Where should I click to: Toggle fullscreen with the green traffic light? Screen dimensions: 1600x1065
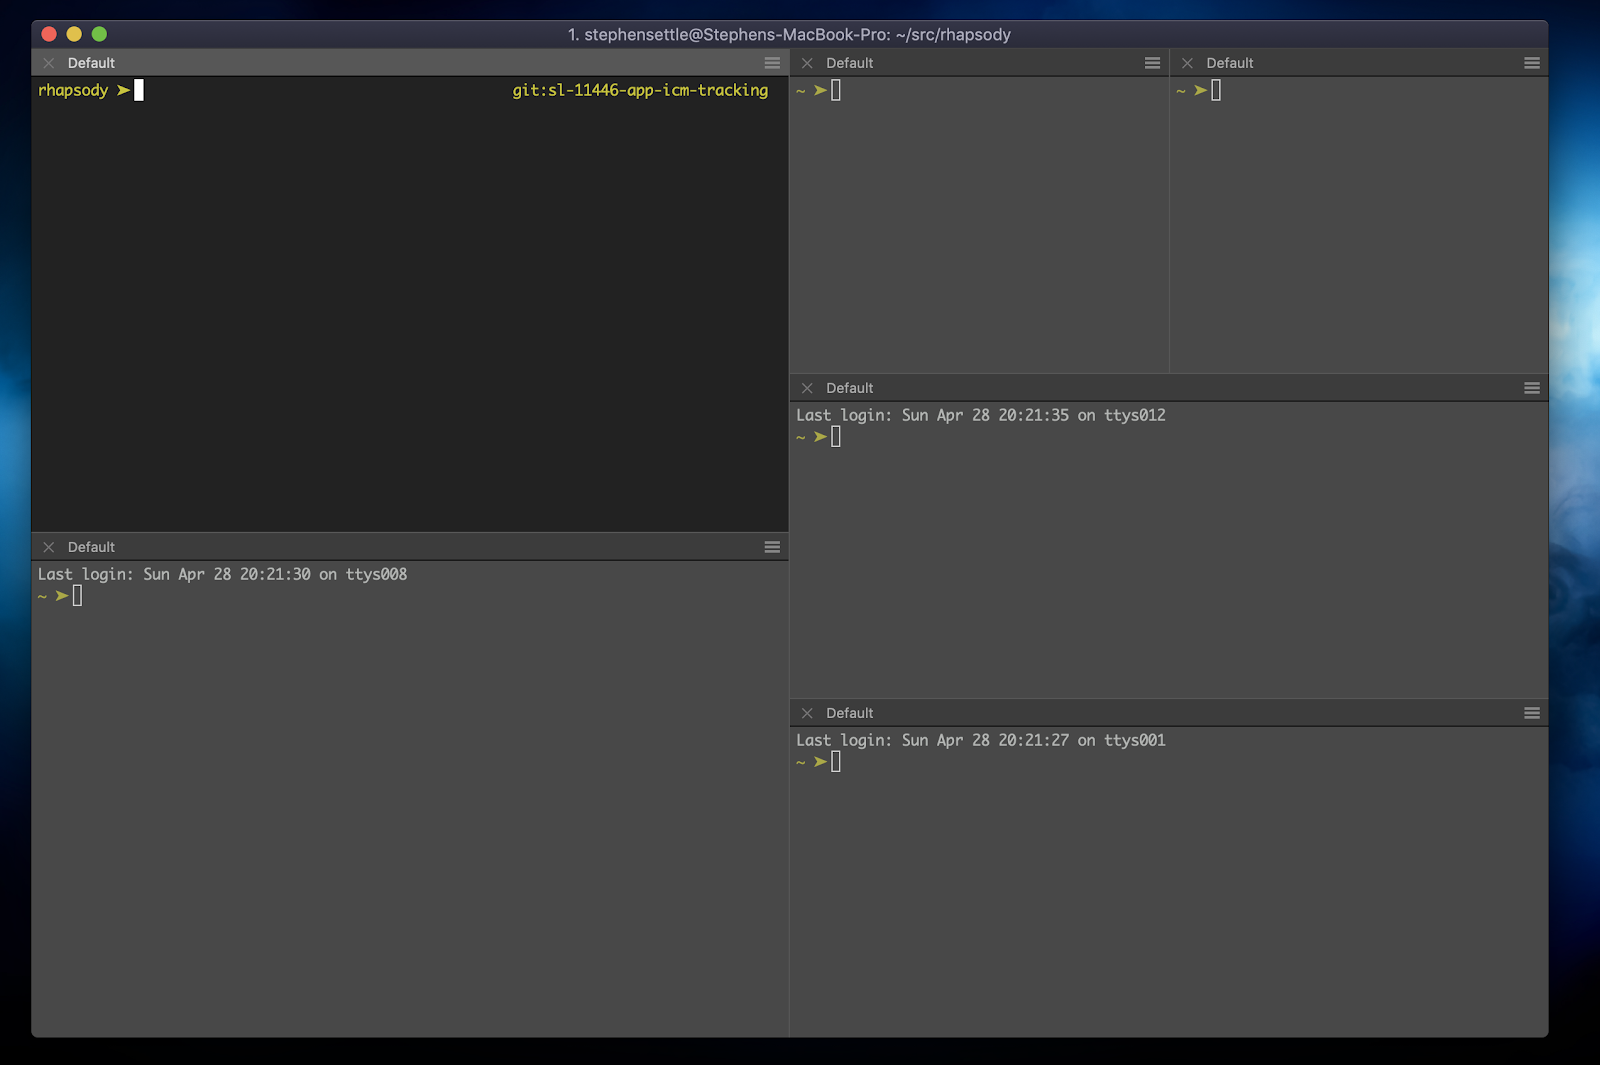[x=98, y=33]
